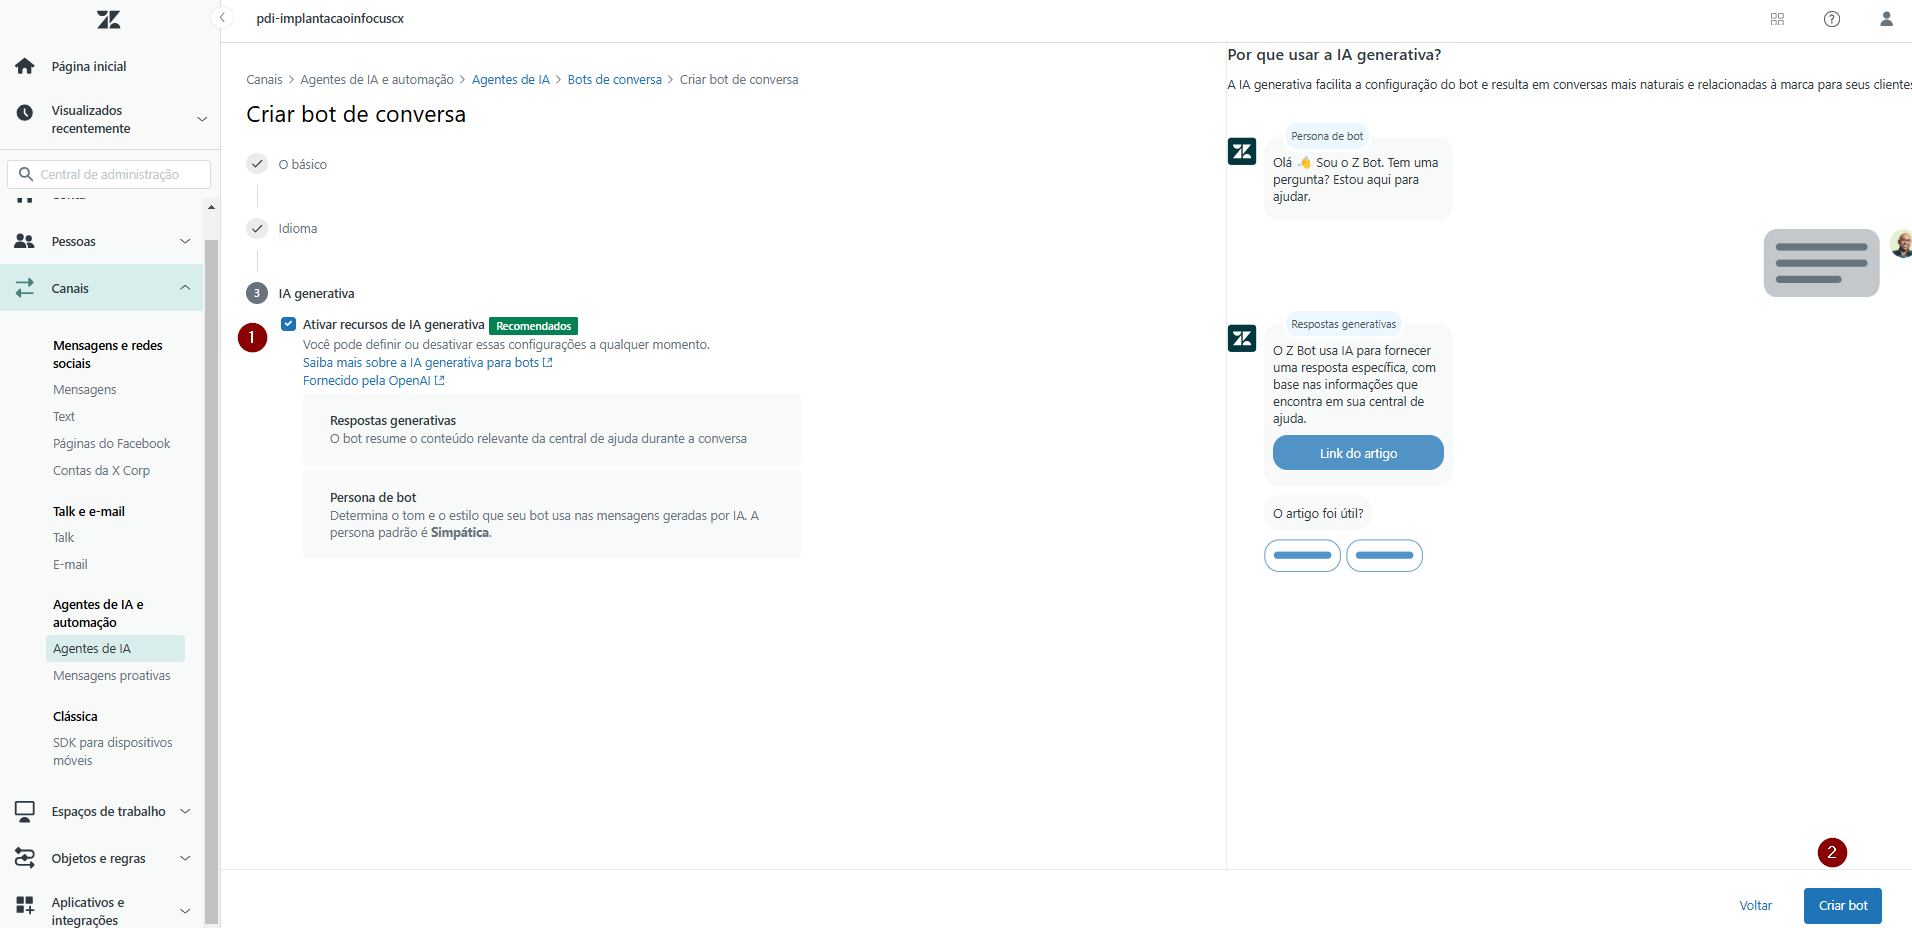Image resolution: width=1912 pixels, height=928 pixels.
Task: Click the Objetos e regras icon
Action: (25, 858)
